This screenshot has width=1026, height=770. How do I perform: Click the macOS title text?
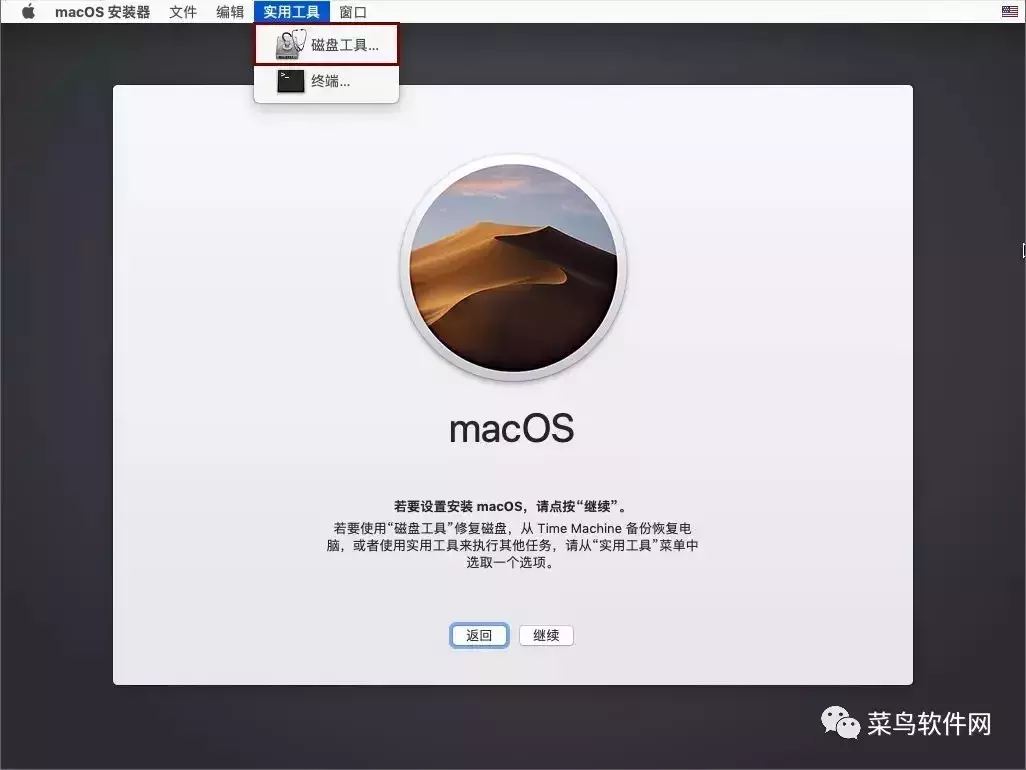point(512,428)
